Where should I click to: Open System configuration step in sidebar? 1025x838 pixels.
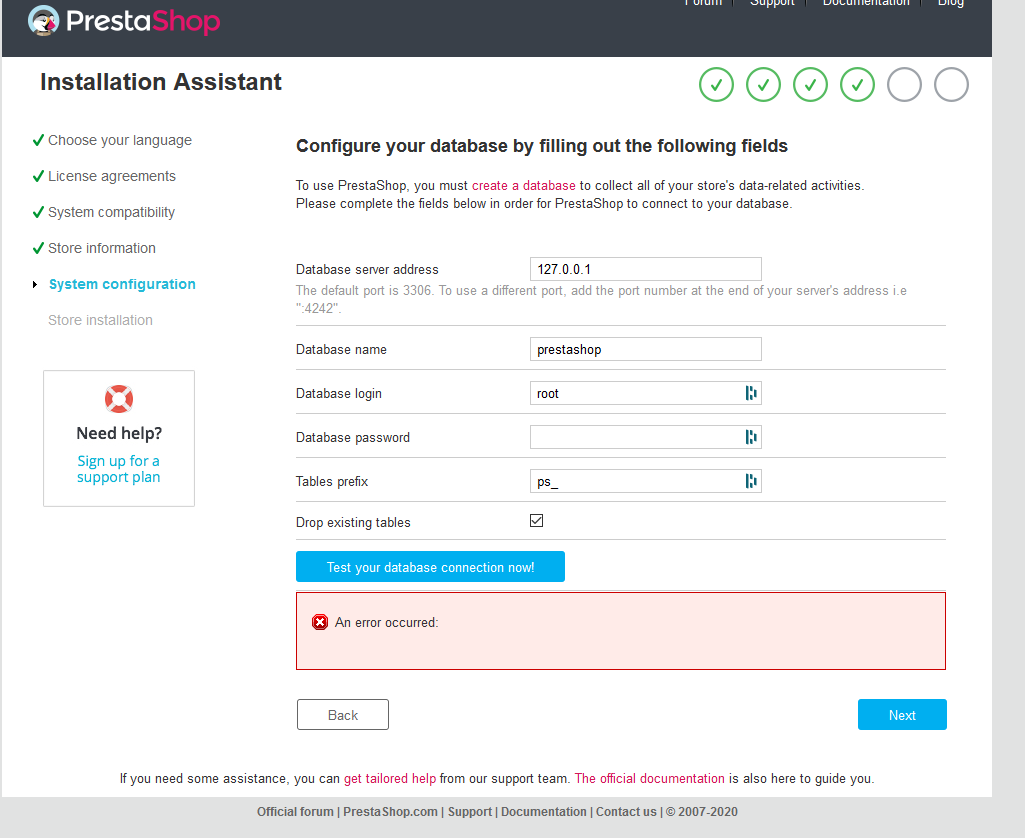[122, 284]
